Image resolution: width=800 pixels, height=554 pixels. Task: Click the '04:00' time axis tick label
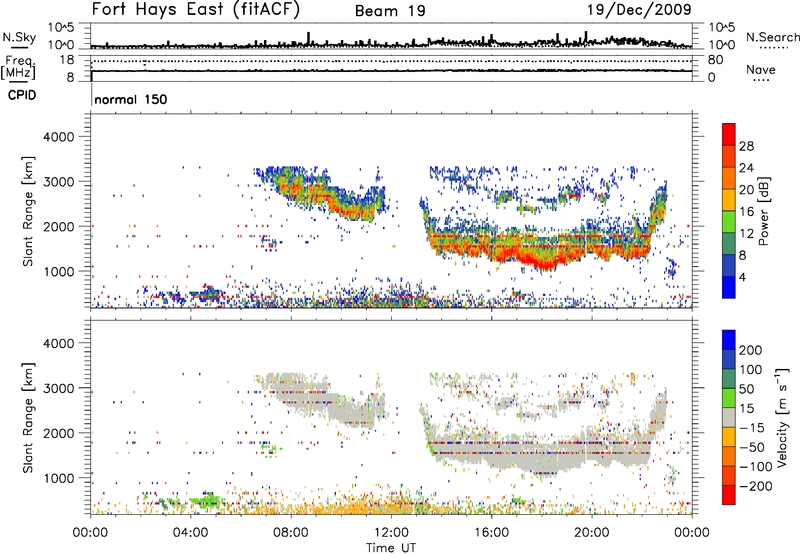[x=191, y=533]
